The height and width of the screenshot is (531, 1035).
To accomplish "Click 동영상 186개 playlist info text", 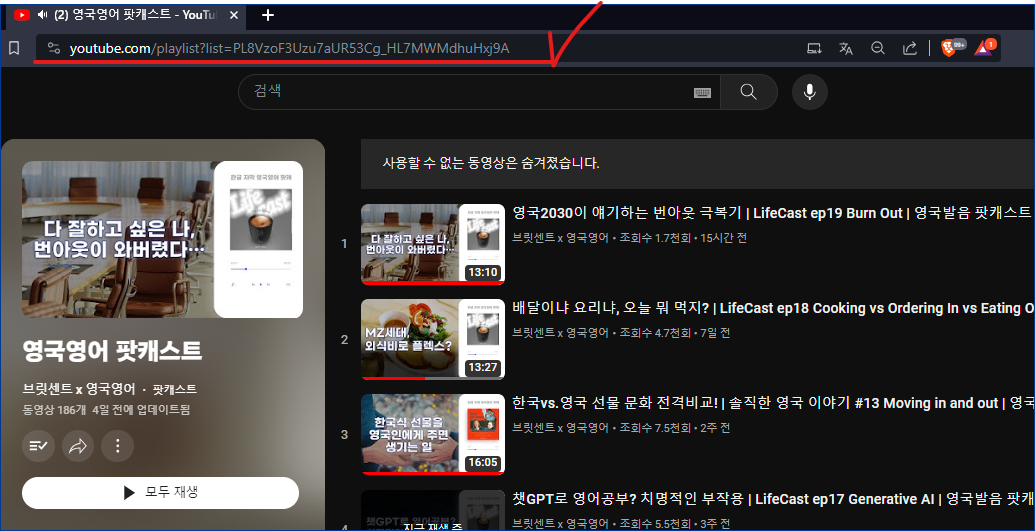I will tap(54, 410).
